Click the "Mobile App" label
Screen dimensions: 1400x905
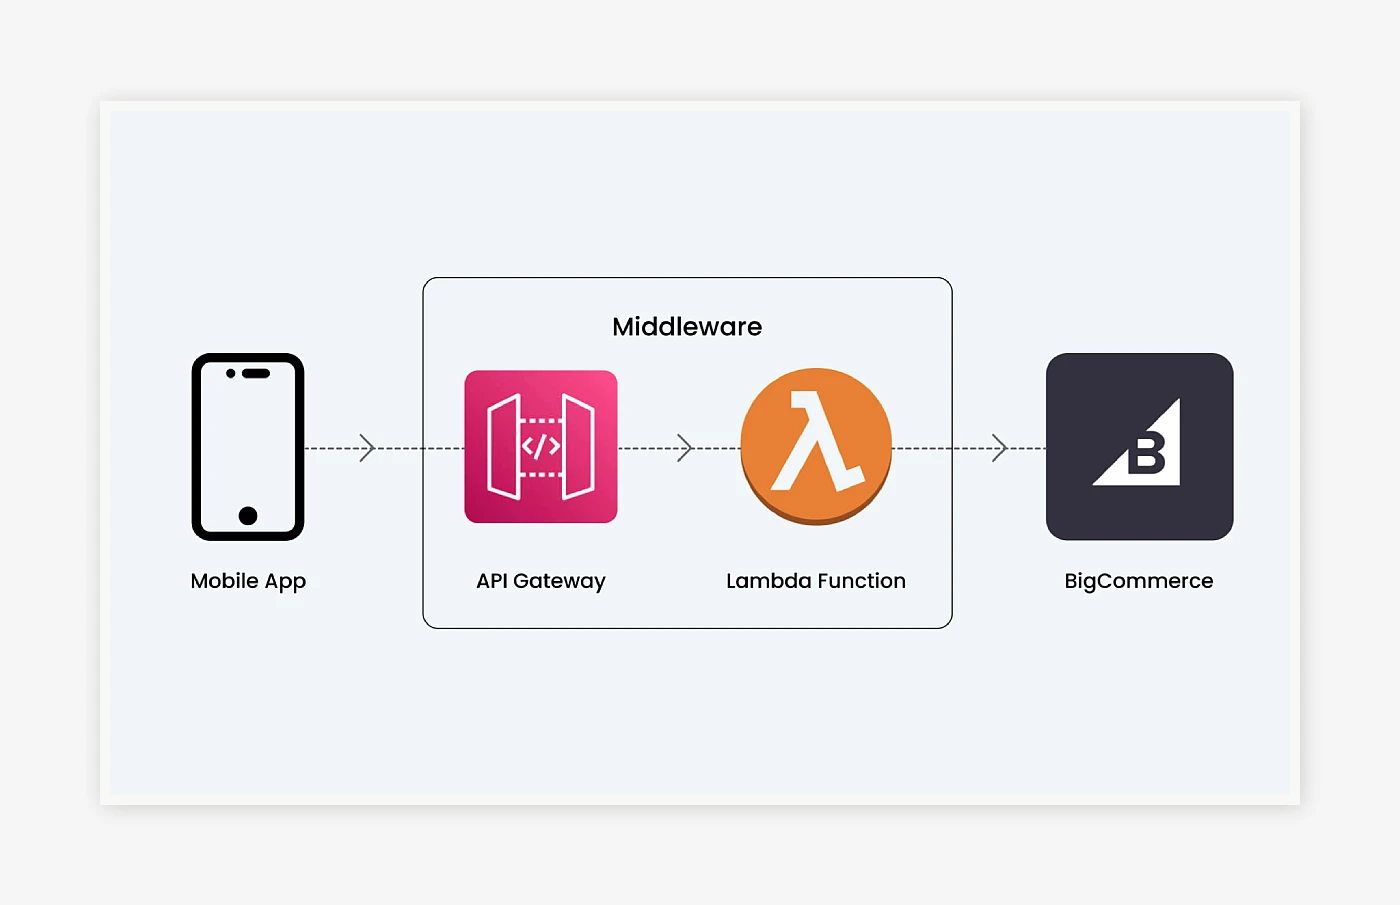tap(248, 582)
